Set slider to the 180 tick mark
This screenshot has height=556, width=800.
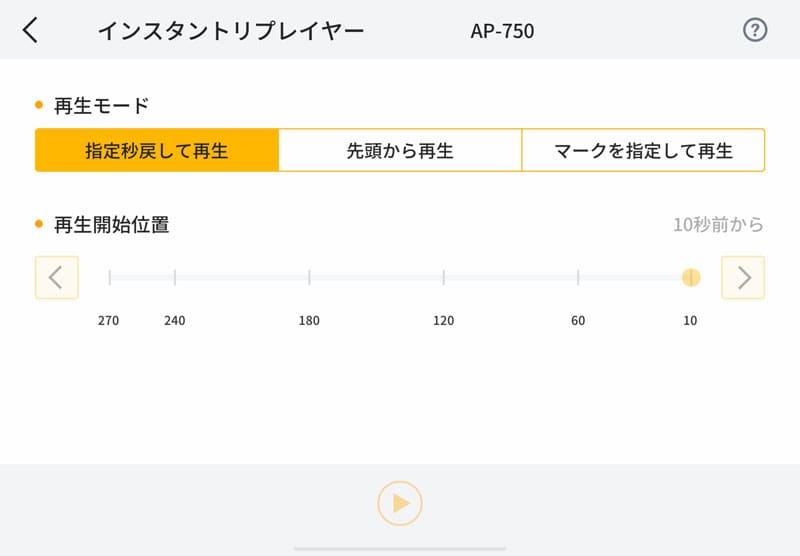[309, 277]
